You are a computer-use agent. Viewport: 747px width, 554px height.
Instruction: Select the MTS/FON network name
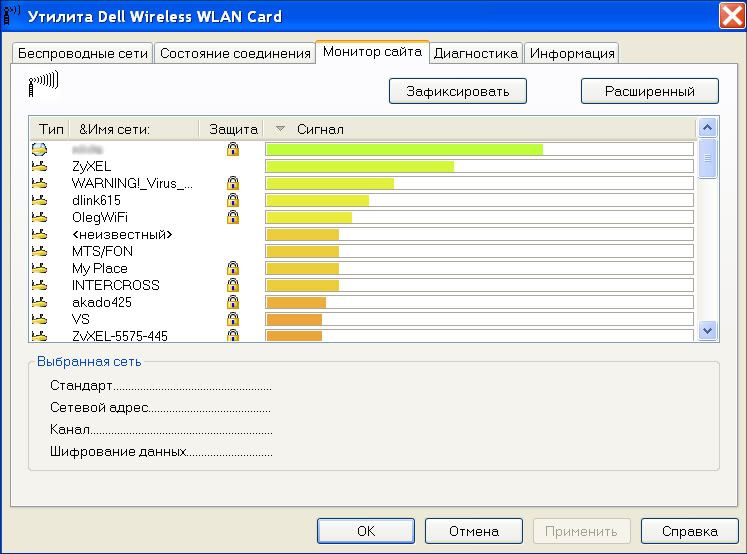pyautogui.click(x=102, y=251)
